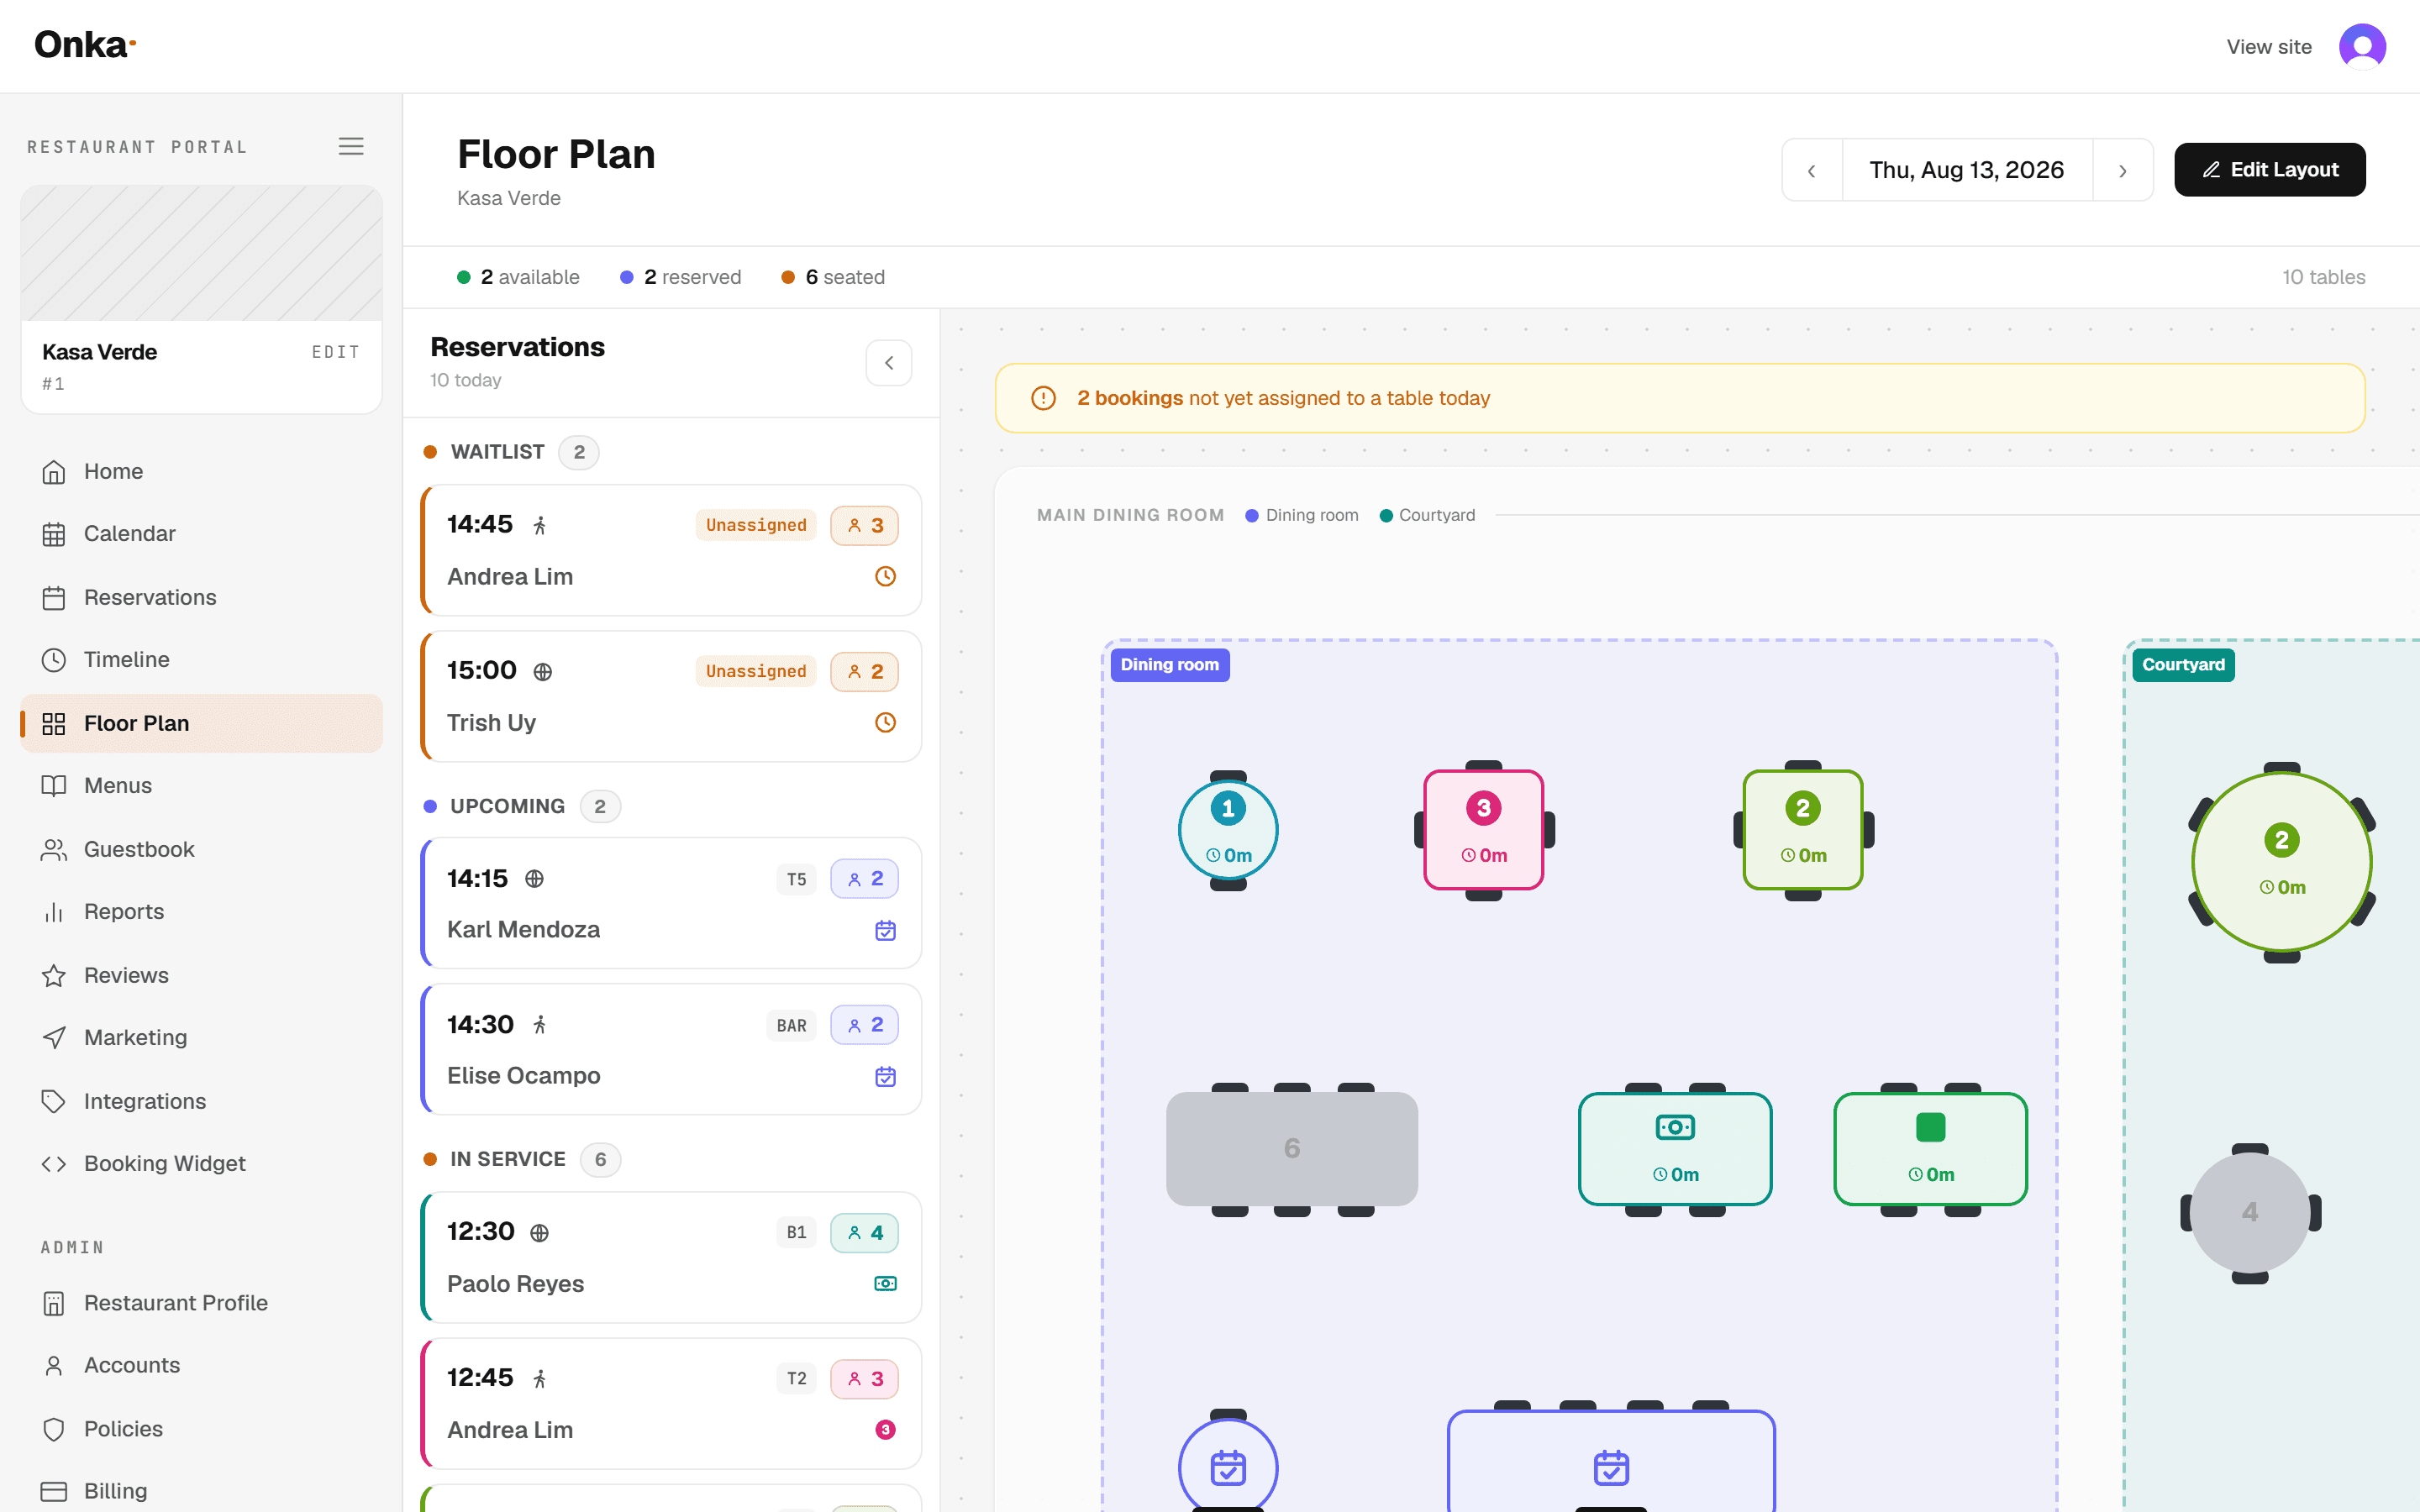
Task: Open Calendar page
Action: pyautogui.click(x=202, y=534)
